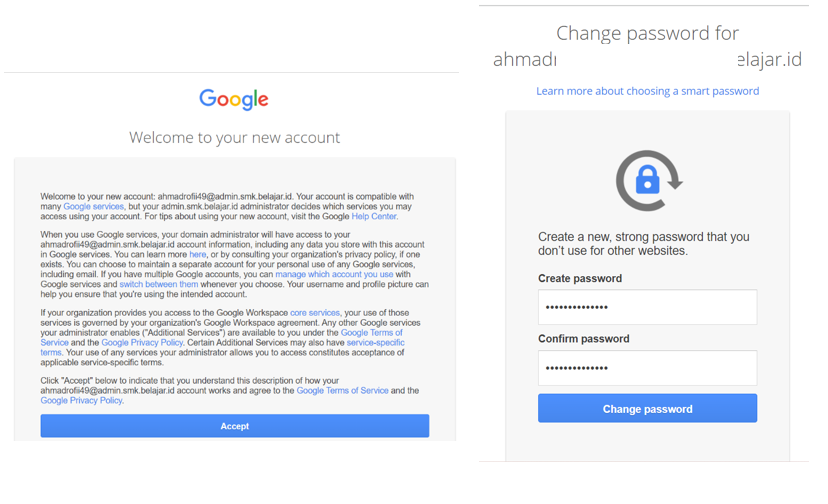
Task: Click the blue Accept button
Action: tap(235, 426)
